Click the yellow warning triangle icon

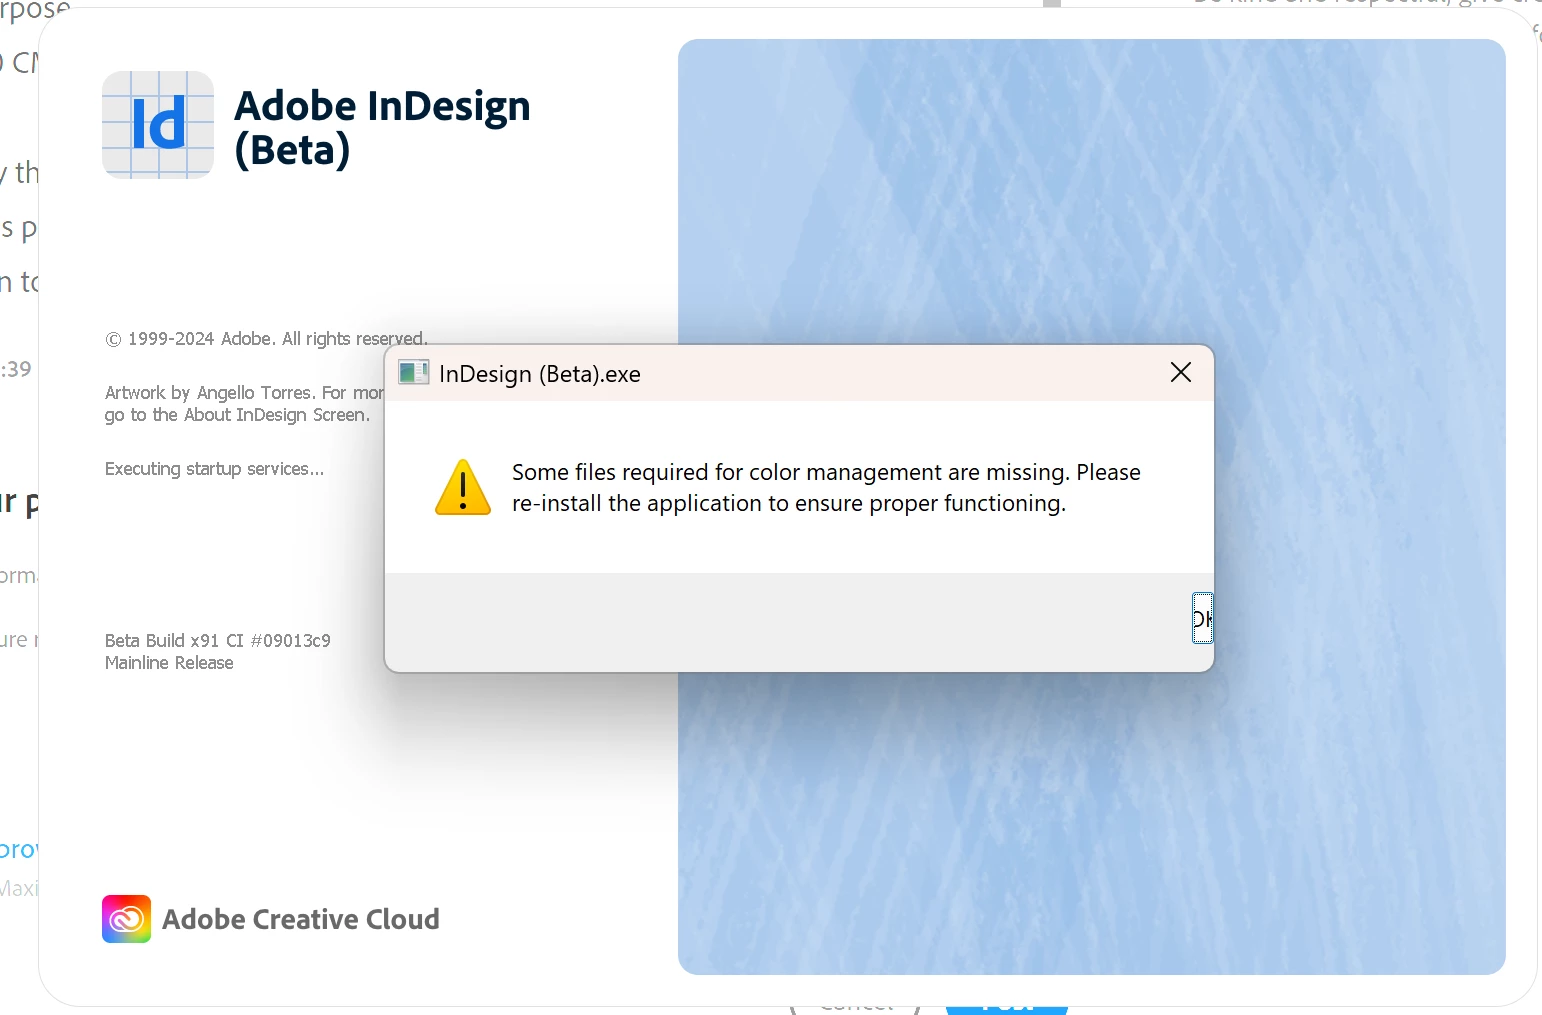coord(463,487)
